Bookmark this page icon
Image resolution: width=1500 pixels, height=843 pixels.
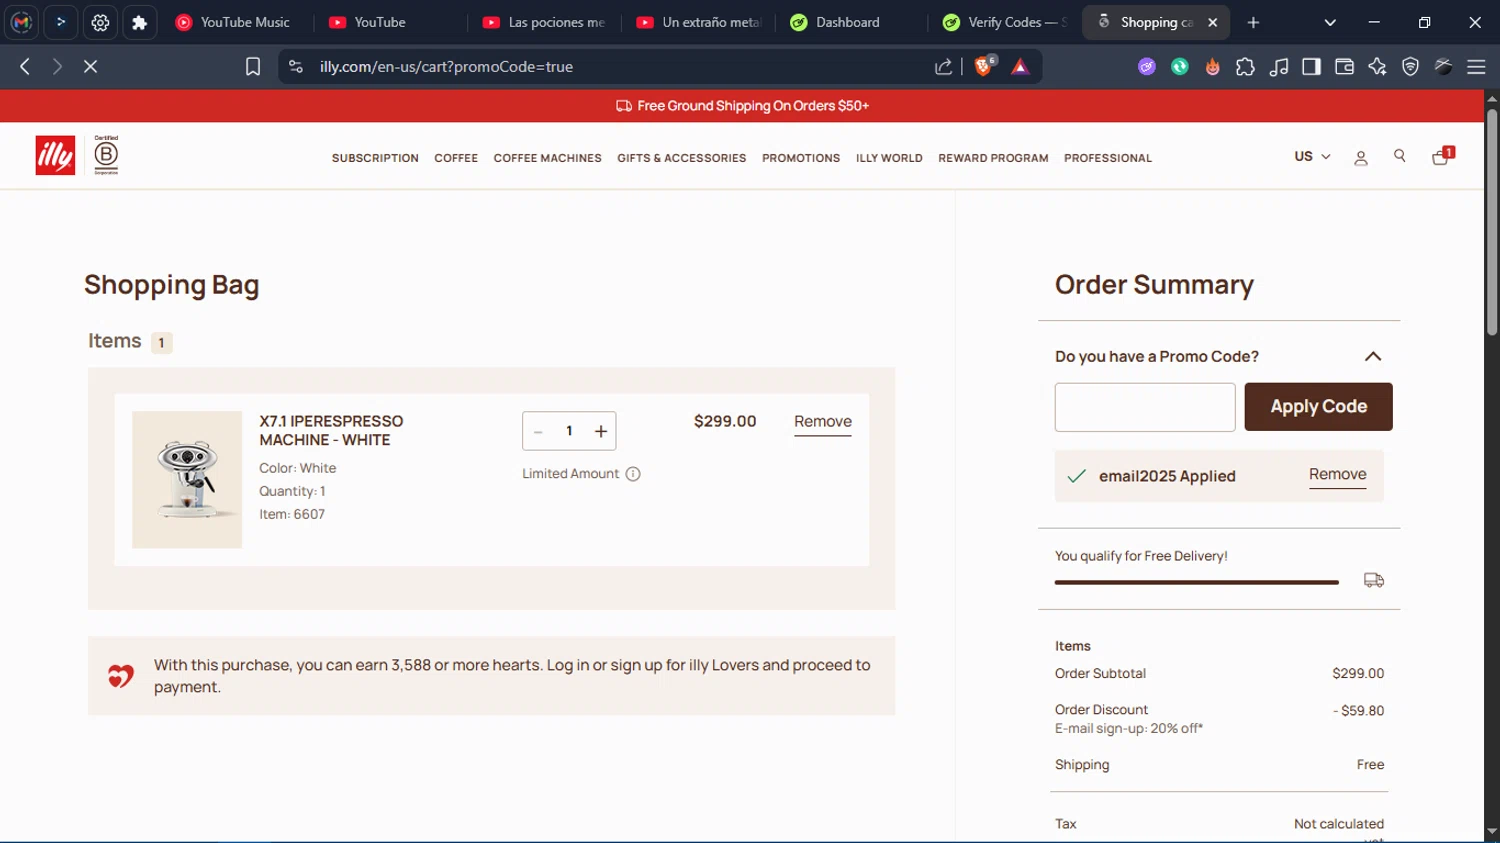click(x=253, y=66)
